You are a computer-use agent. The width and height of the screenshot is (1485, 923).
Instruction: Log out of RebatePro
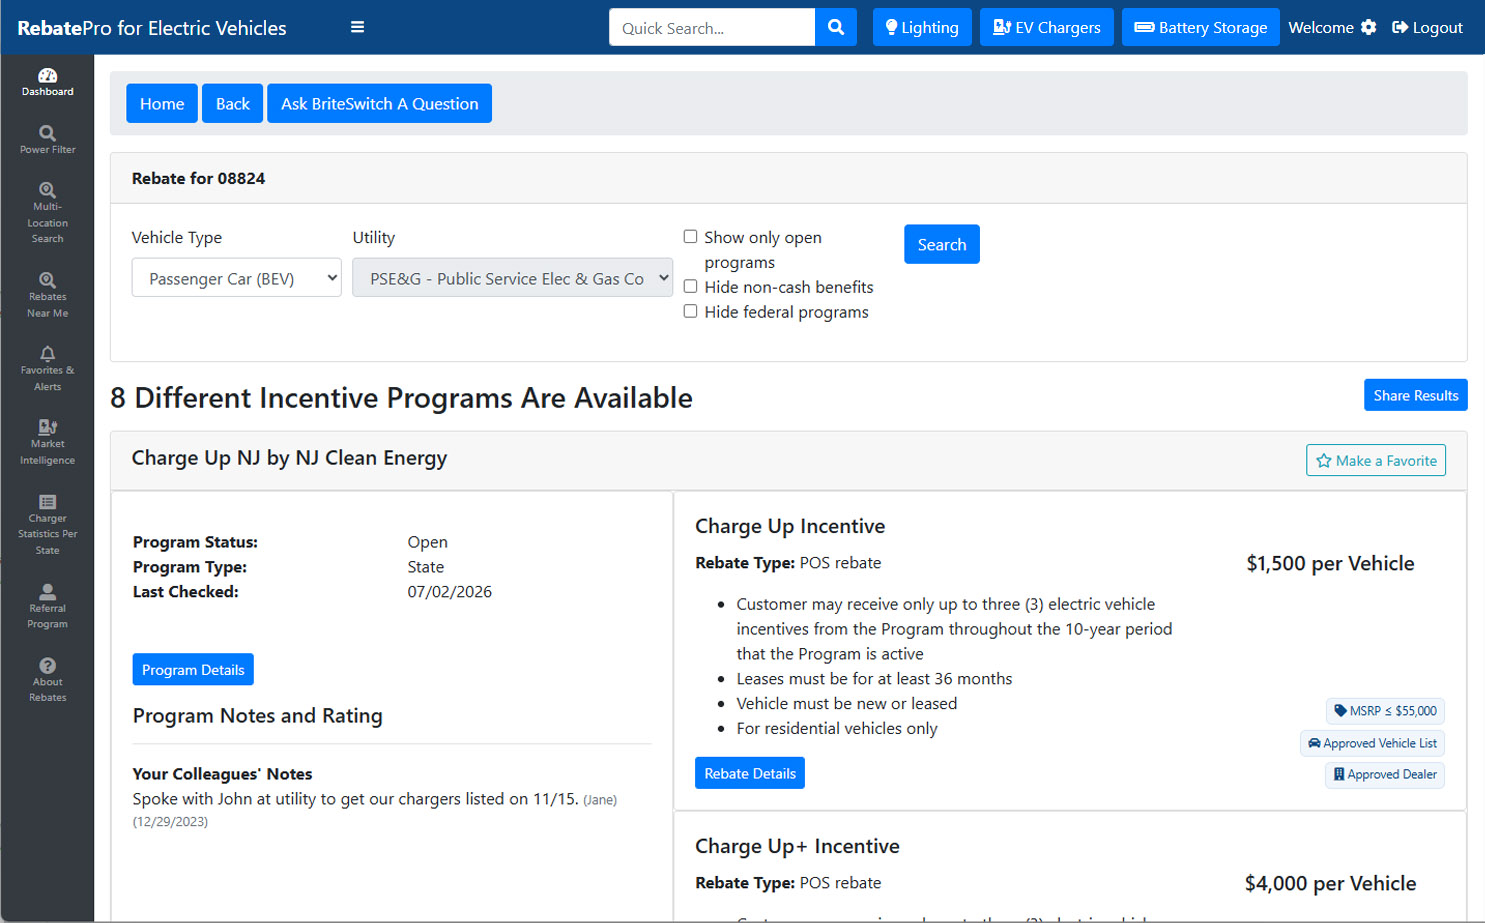(x=1427, y=27)
